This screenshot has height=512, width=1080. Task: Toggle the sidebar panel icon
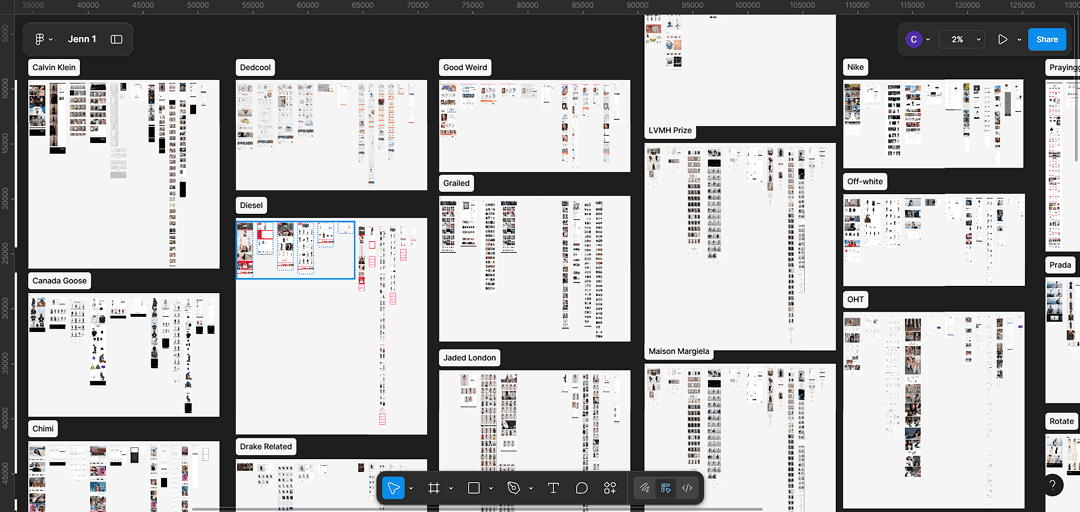click(x=116, y=39)
